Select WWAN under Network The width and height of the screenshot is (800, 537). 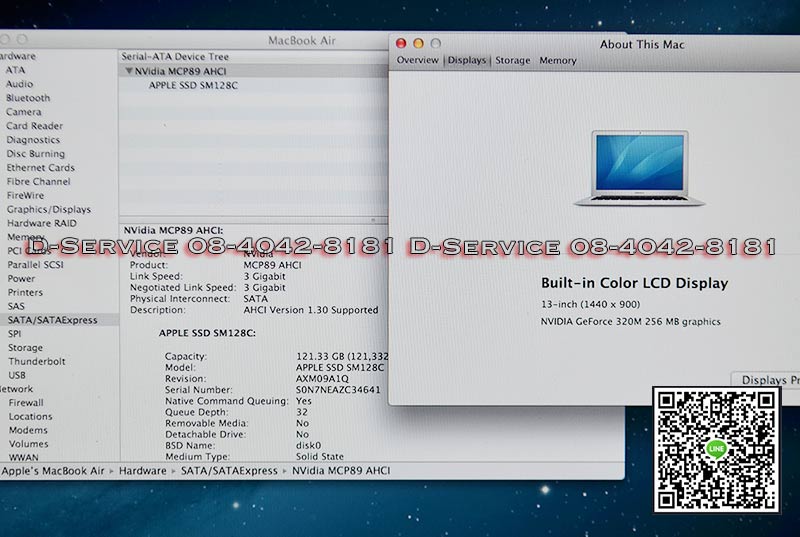tap(23, 457)
